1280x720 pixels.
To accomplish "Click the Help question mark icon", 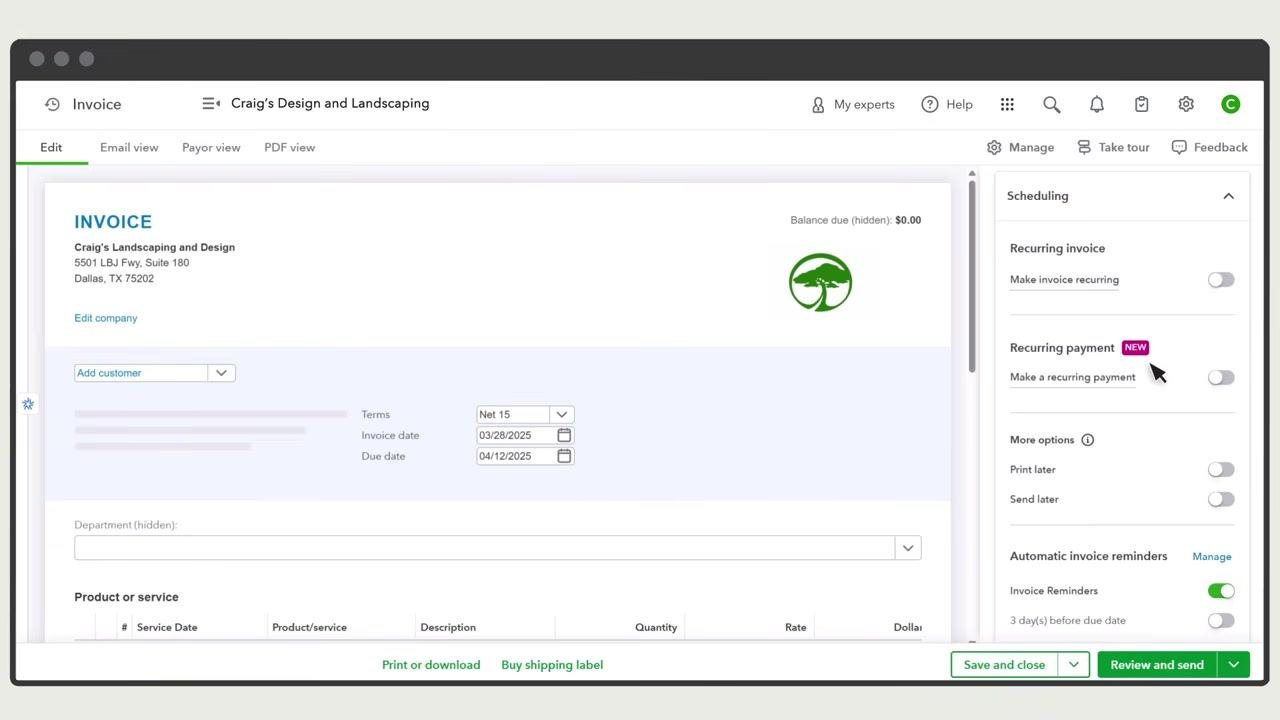I will click(930, 104).
